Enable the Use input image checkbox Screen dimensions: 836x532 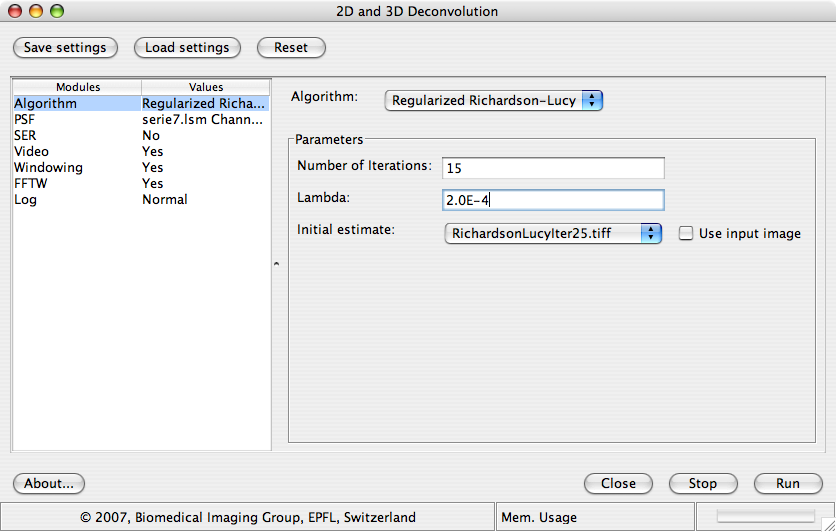point(686,233)
